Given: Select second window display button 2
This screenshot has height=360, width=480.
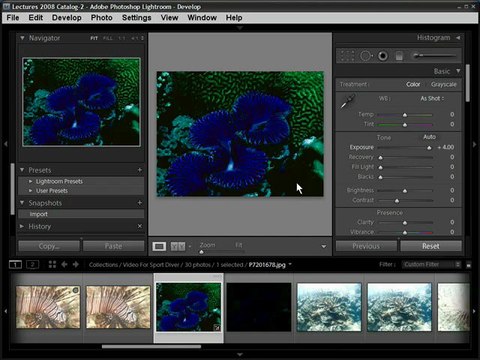Looking at the screenshot, I should coord(32,265).
